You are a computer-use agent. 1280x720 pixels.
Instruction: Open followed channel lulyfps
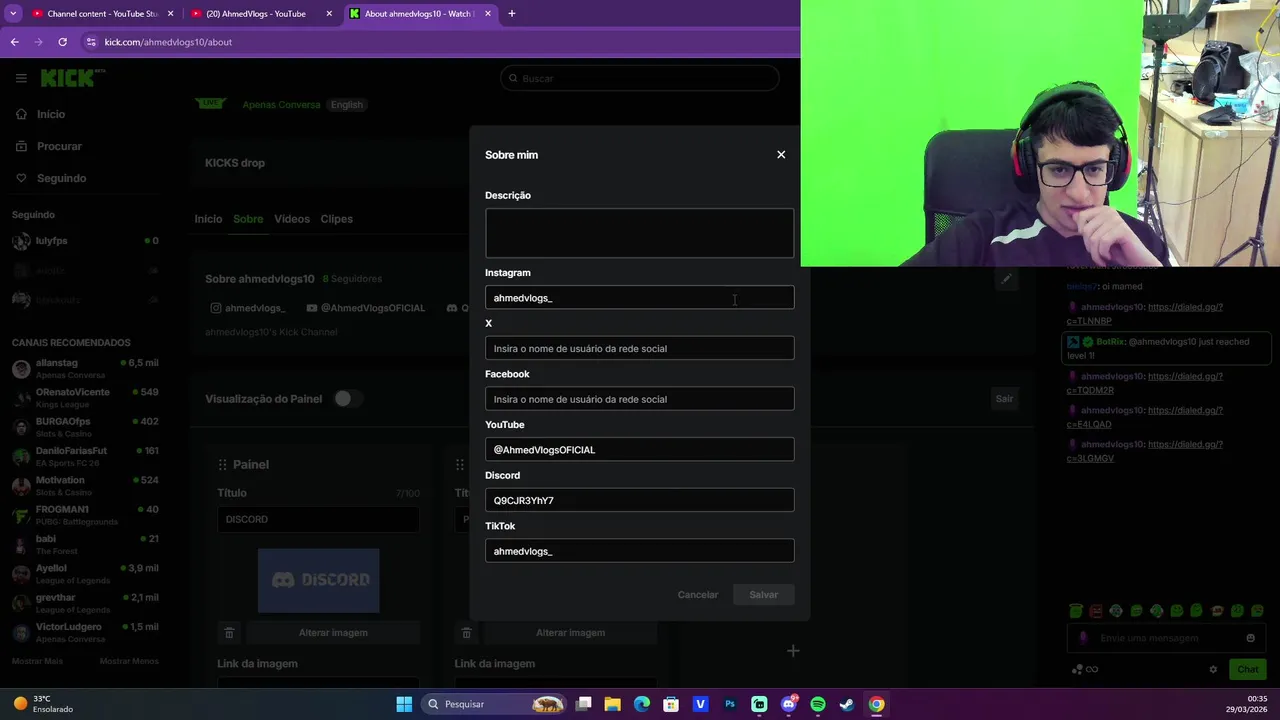coord(85,241)
